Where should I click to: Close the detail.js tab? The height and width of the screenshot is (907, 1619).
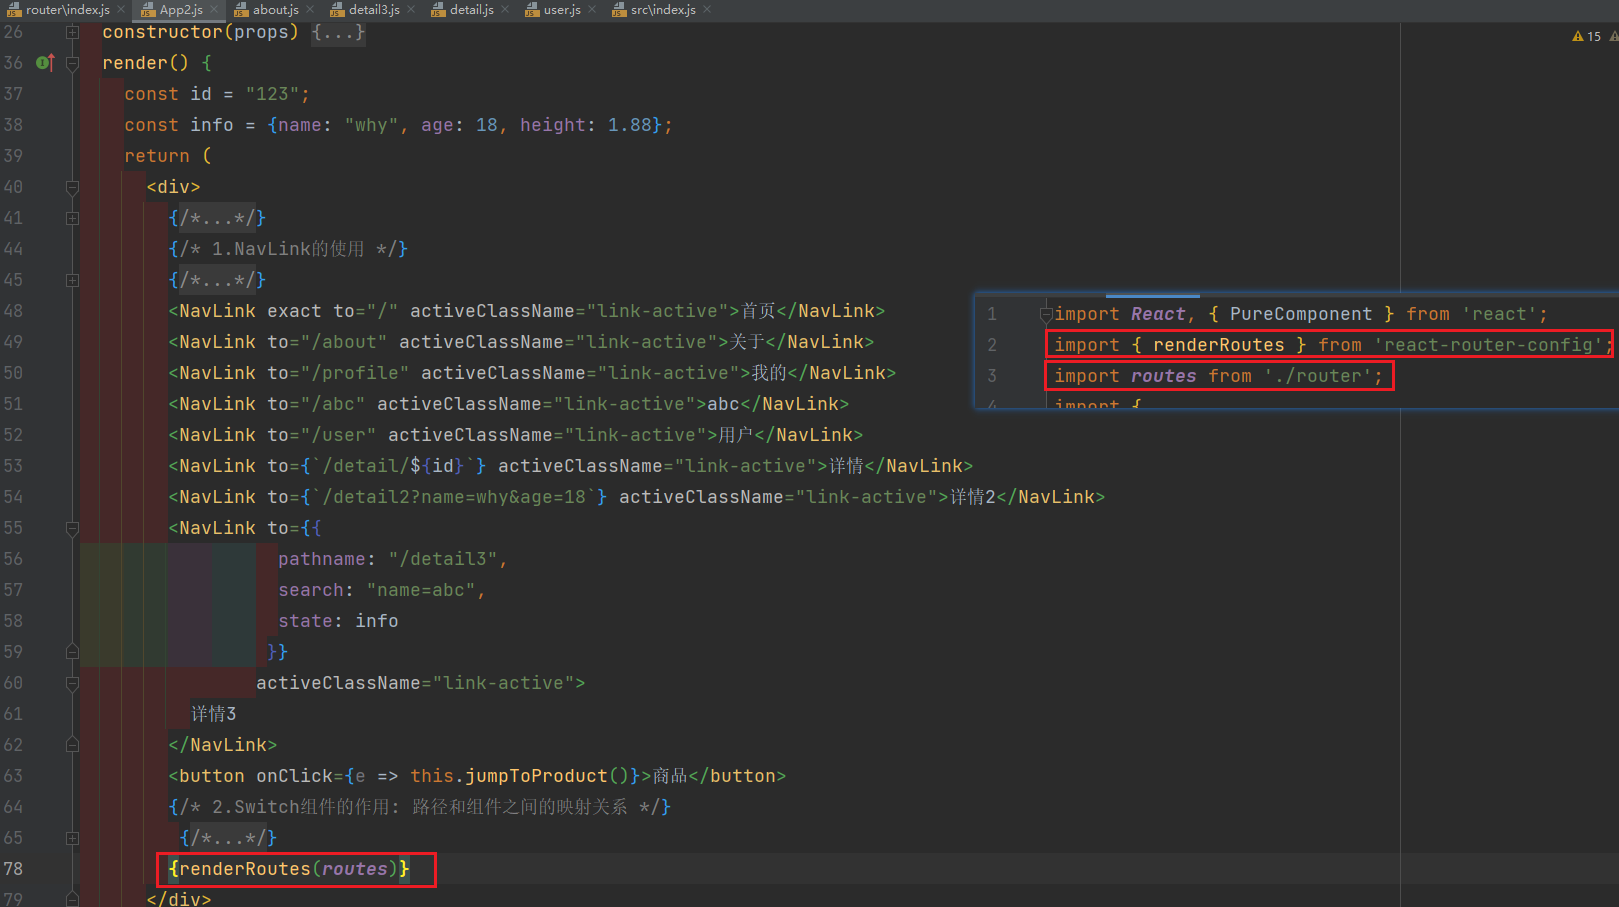click(x=504, y=10)
